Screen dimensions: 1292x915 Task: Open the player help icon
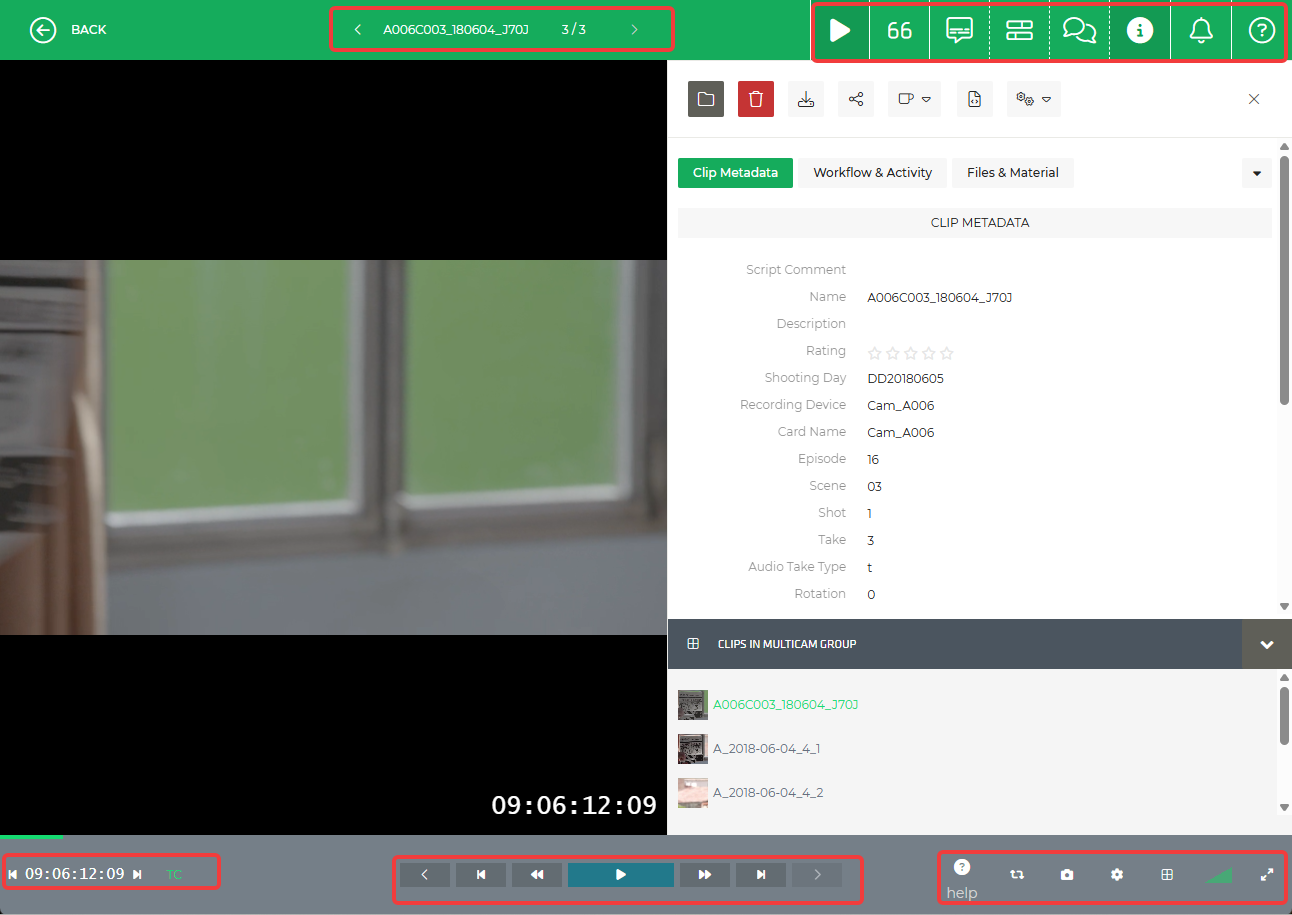(x=962, y=867)
